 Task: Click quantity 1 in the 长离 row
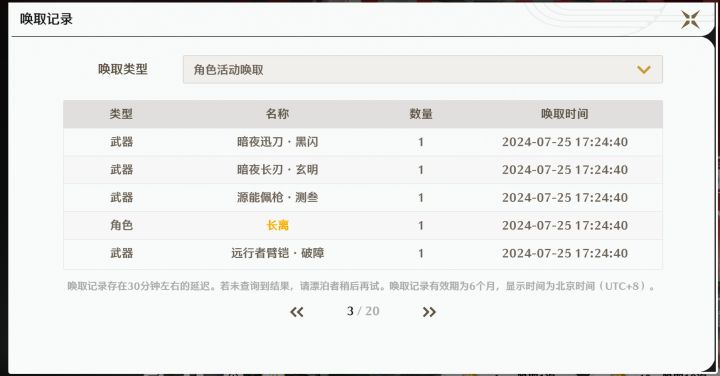pyautogui.click(x=421, y=226)
